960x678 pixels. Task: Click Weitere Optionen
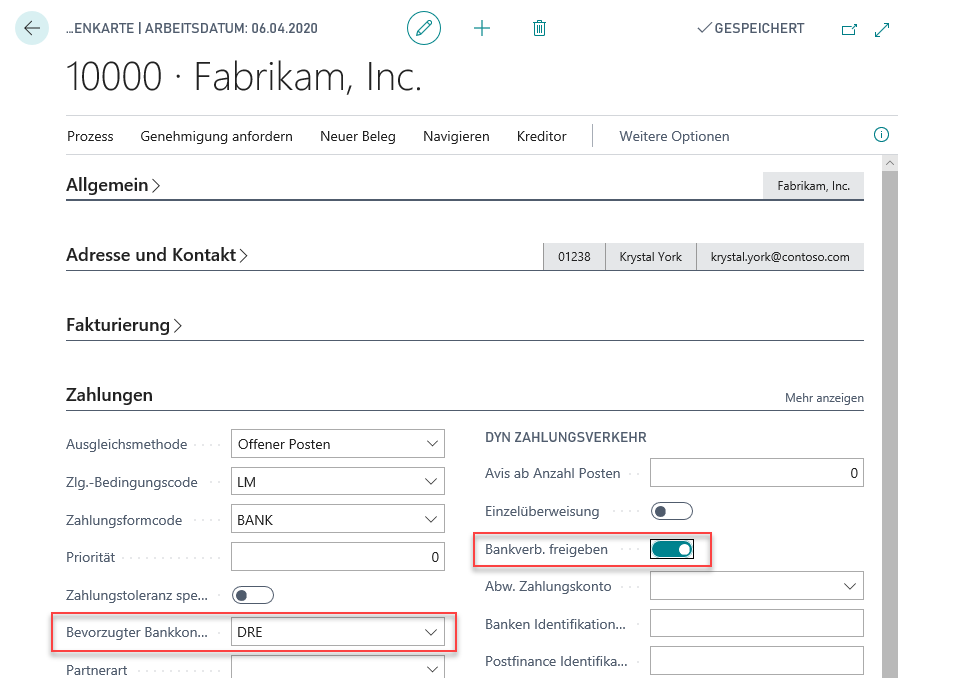pyautogui.click(x=674, y=136)
